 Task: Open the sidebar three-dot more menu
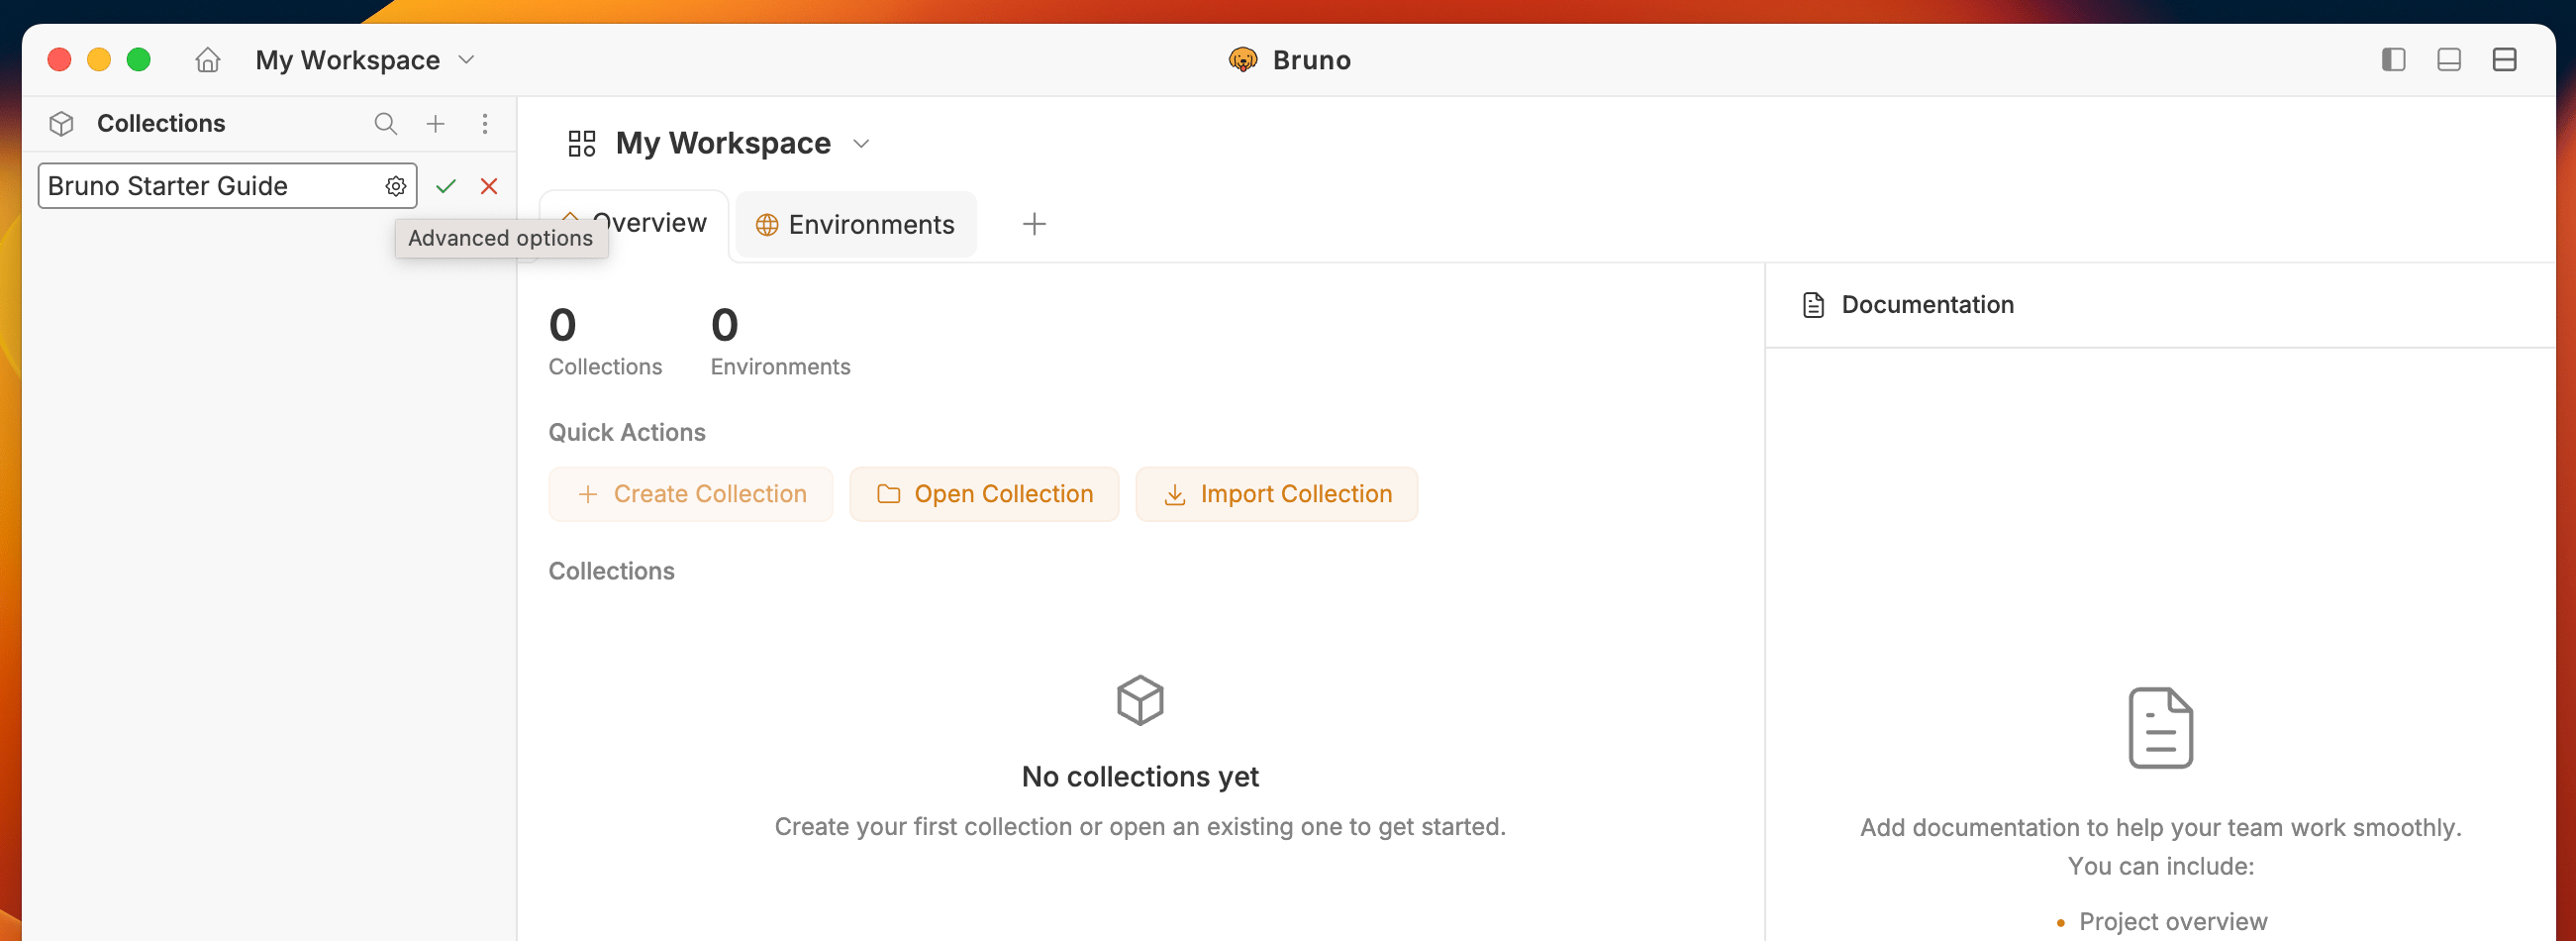(x=485, y=123)
